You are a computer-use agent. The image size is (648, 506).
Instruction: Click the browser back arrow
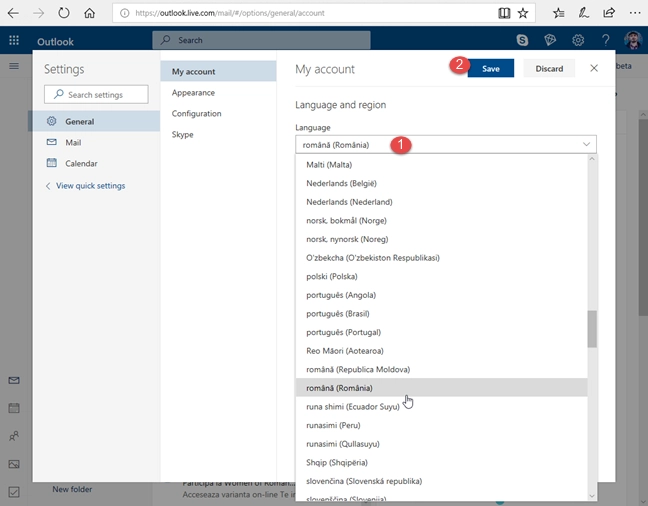pyautogui.click(x=13, y=13)
